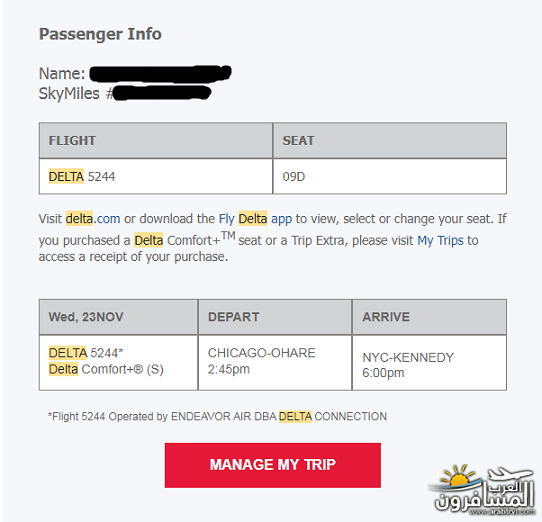
Task: Click the SEAT column header
Action: pyautogui.click(x=390, y=140)
